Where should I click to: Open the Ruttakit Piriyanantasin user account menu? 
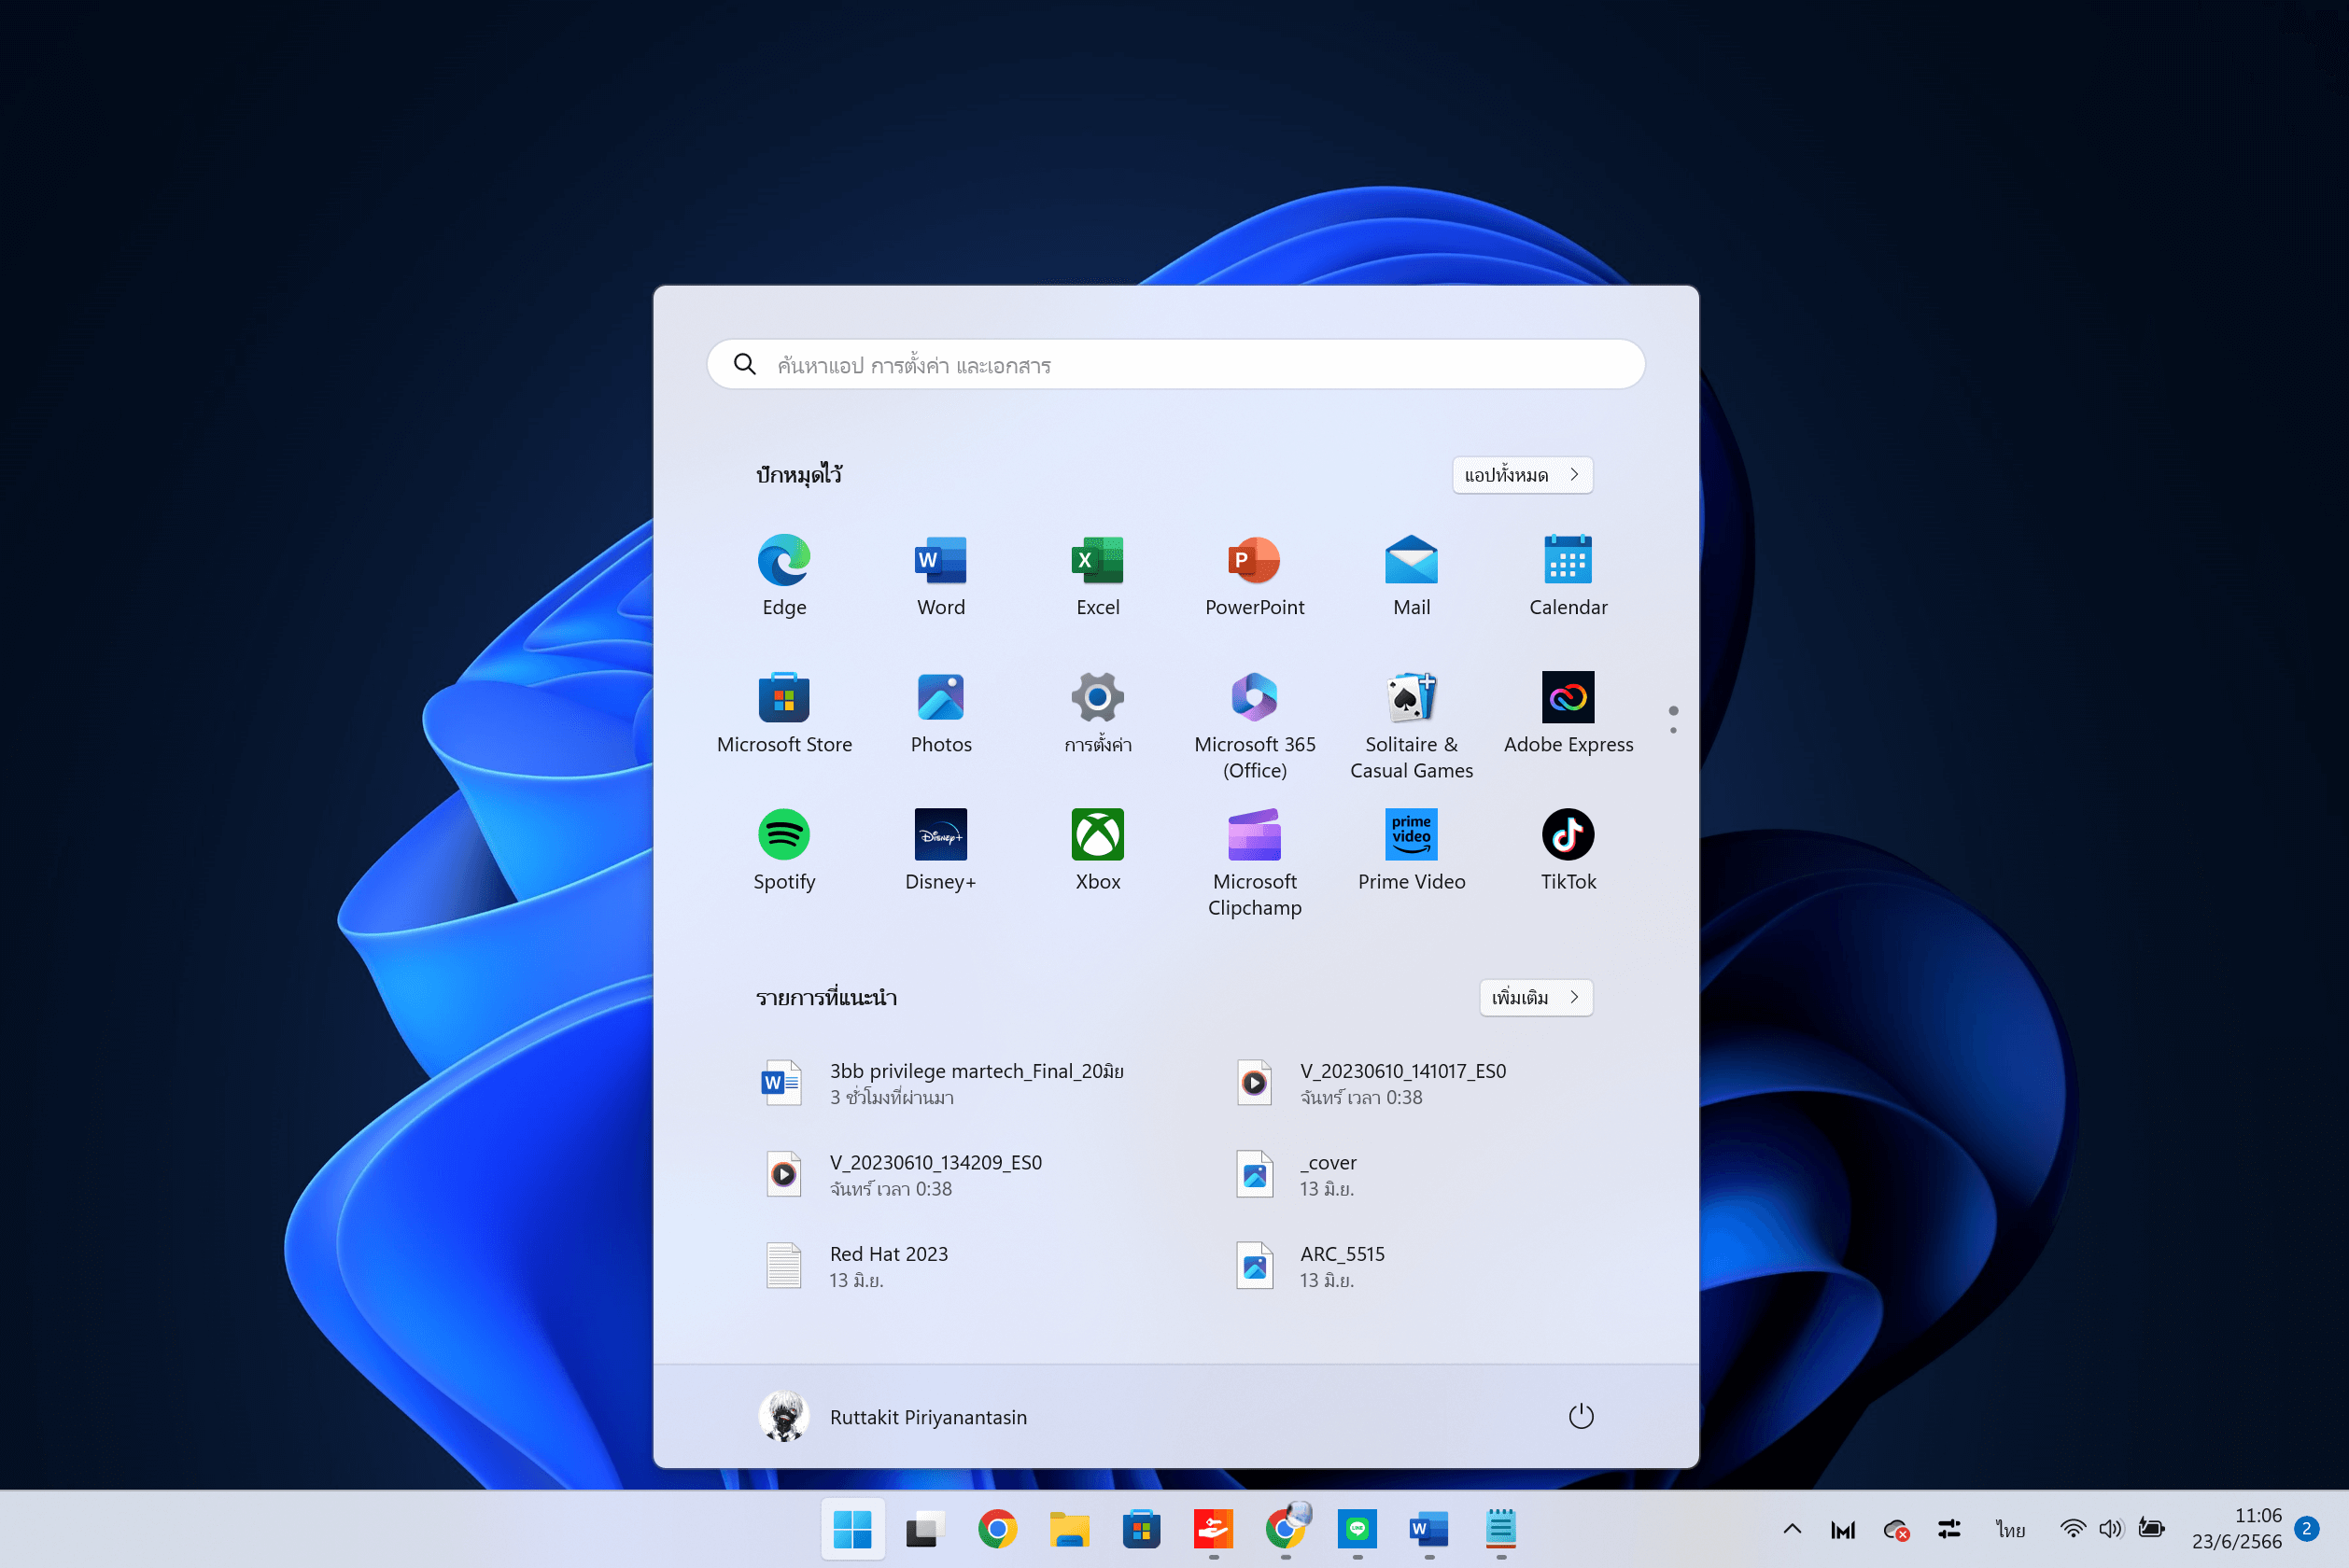coord(894,1416)
